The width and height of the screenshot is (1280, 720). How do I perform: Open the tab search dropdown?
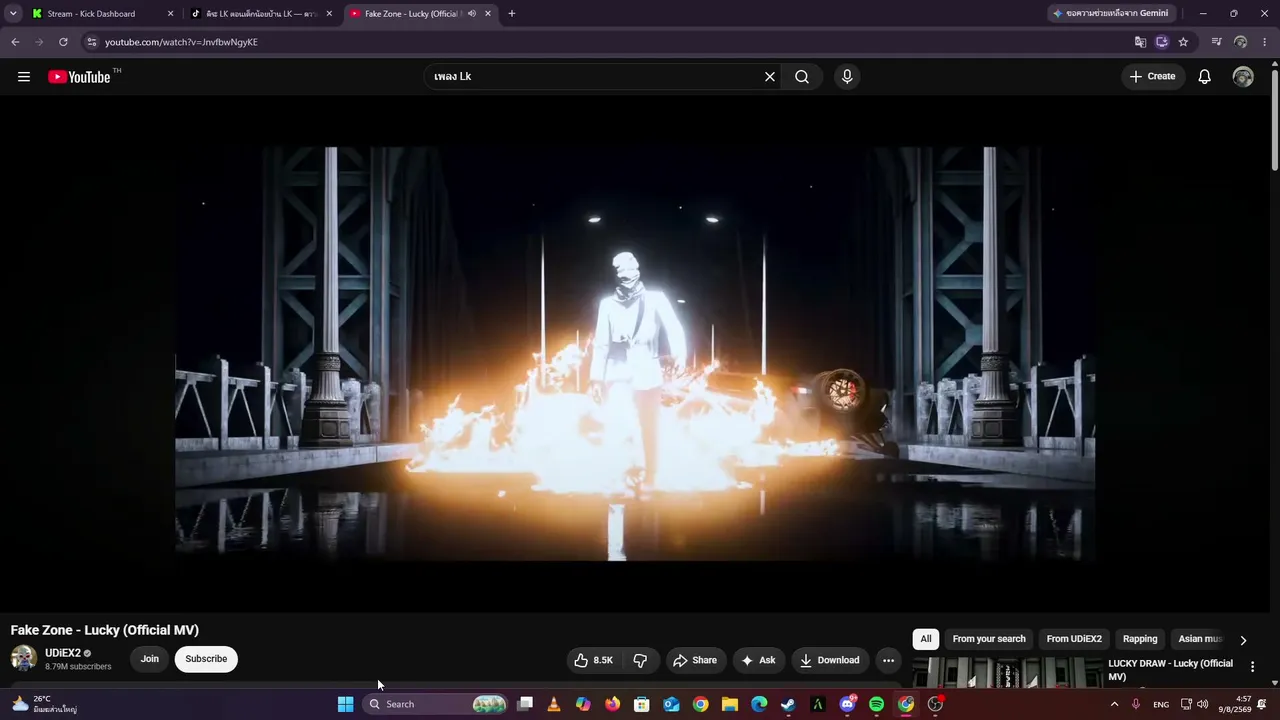point(13,14)
